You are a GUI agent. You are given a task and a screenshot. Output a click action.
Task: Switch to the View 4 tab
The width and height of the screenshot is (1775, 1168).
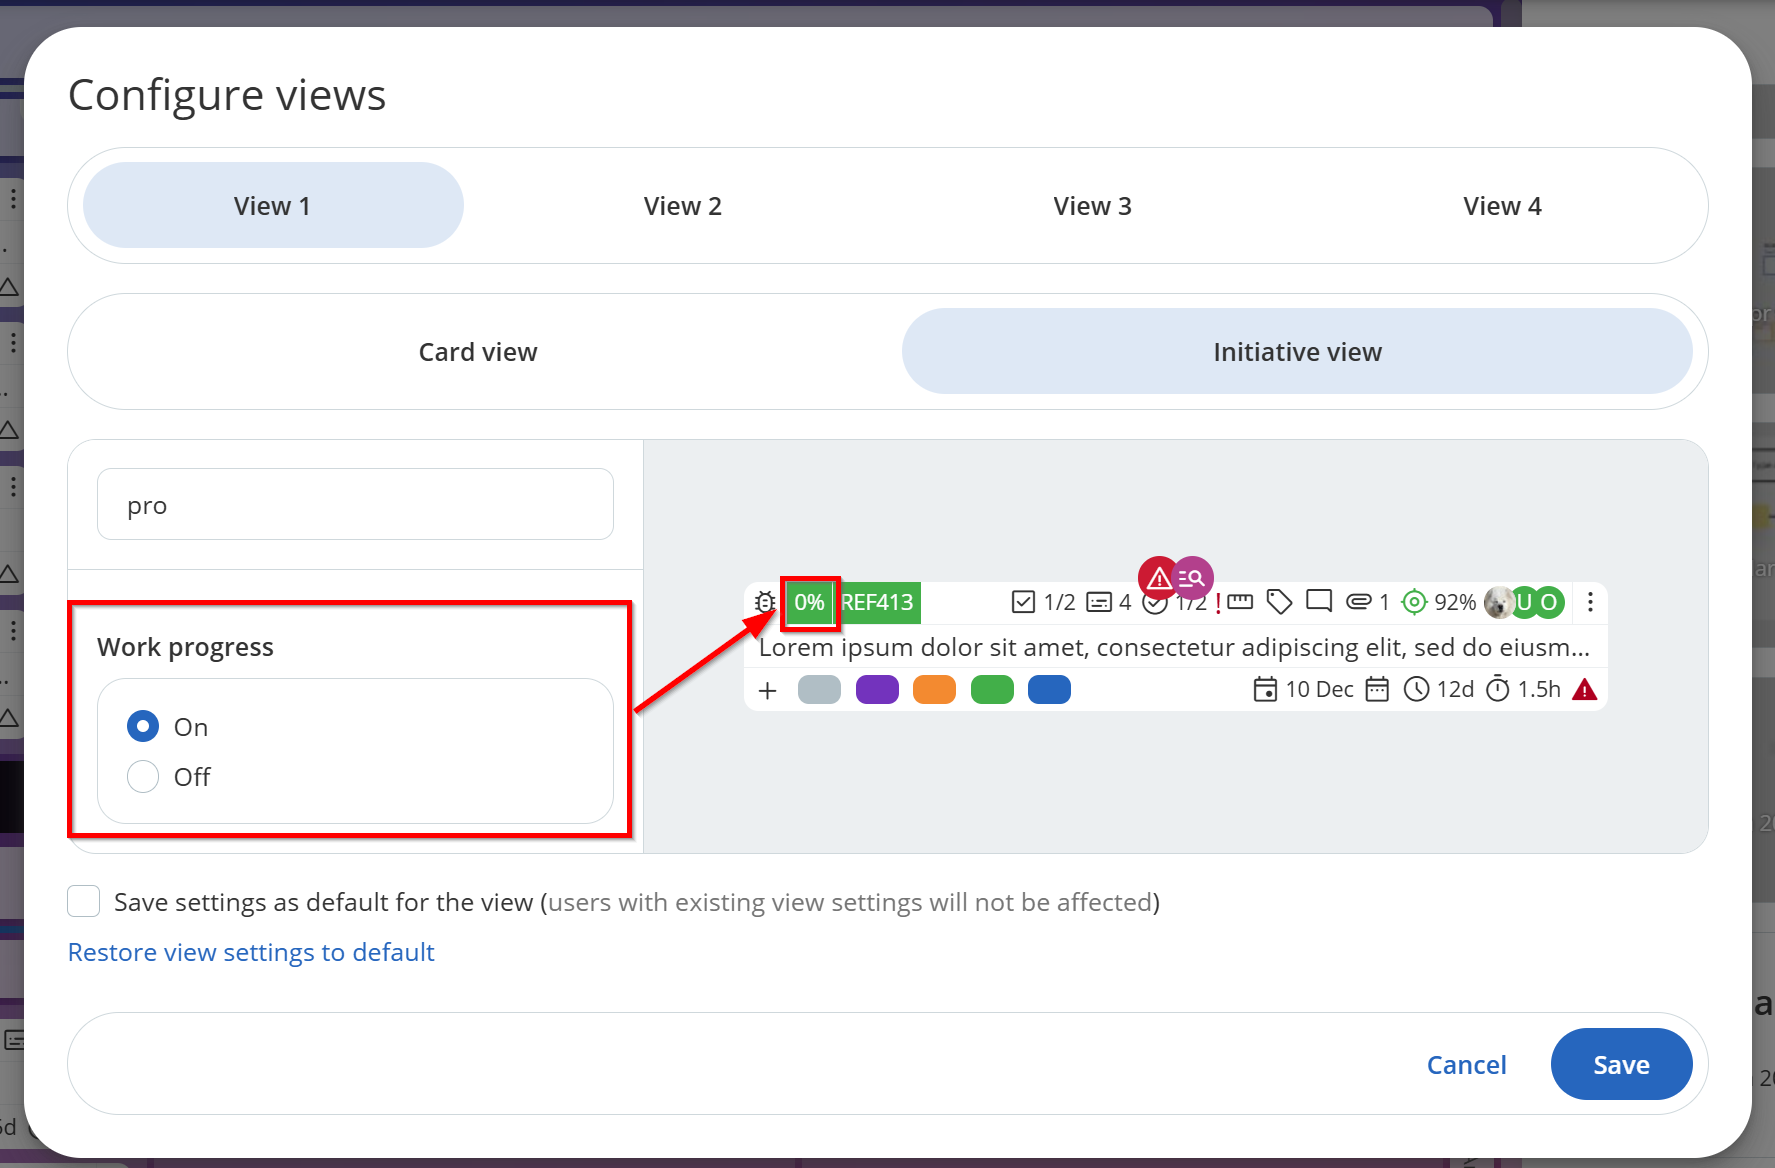(1501, 206)
